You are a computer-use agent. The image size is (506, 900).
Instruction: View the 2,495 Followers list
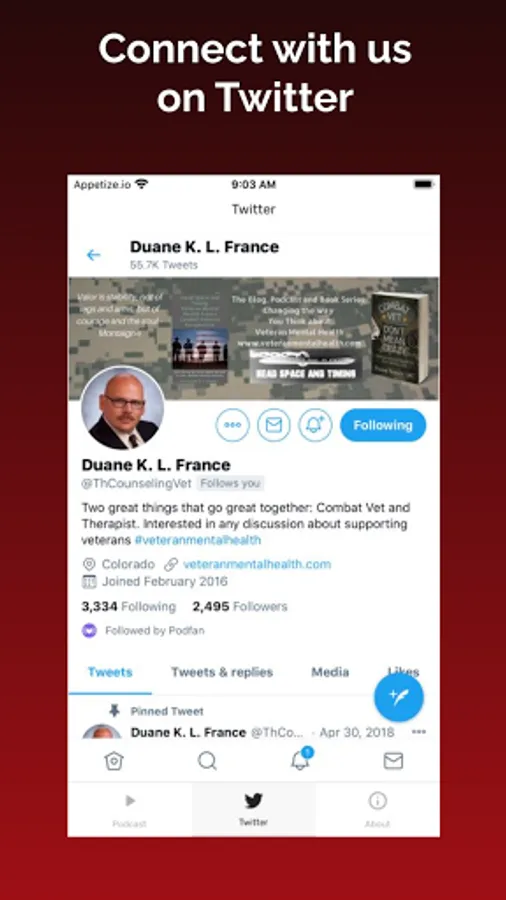pyautogui.click(x=240, y=607)
